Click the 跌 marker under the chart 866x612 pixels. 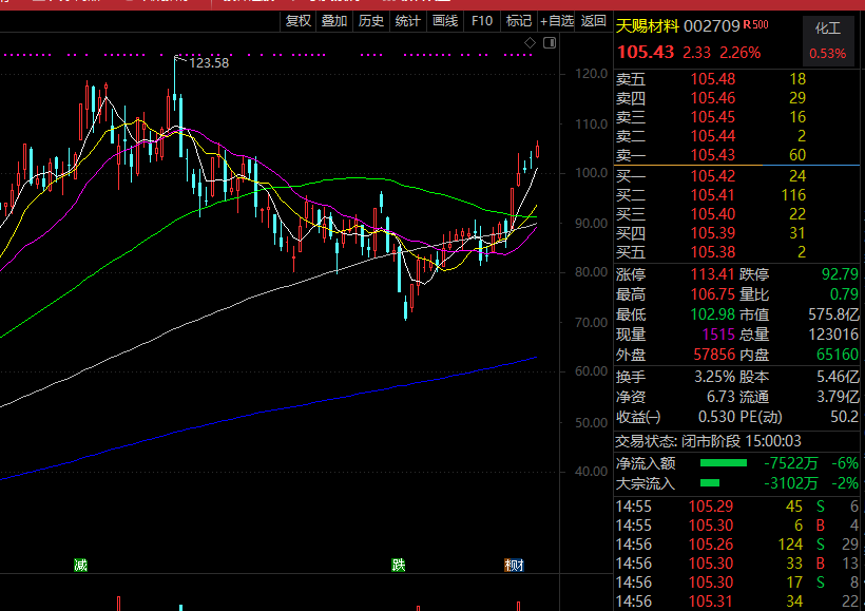399,564
